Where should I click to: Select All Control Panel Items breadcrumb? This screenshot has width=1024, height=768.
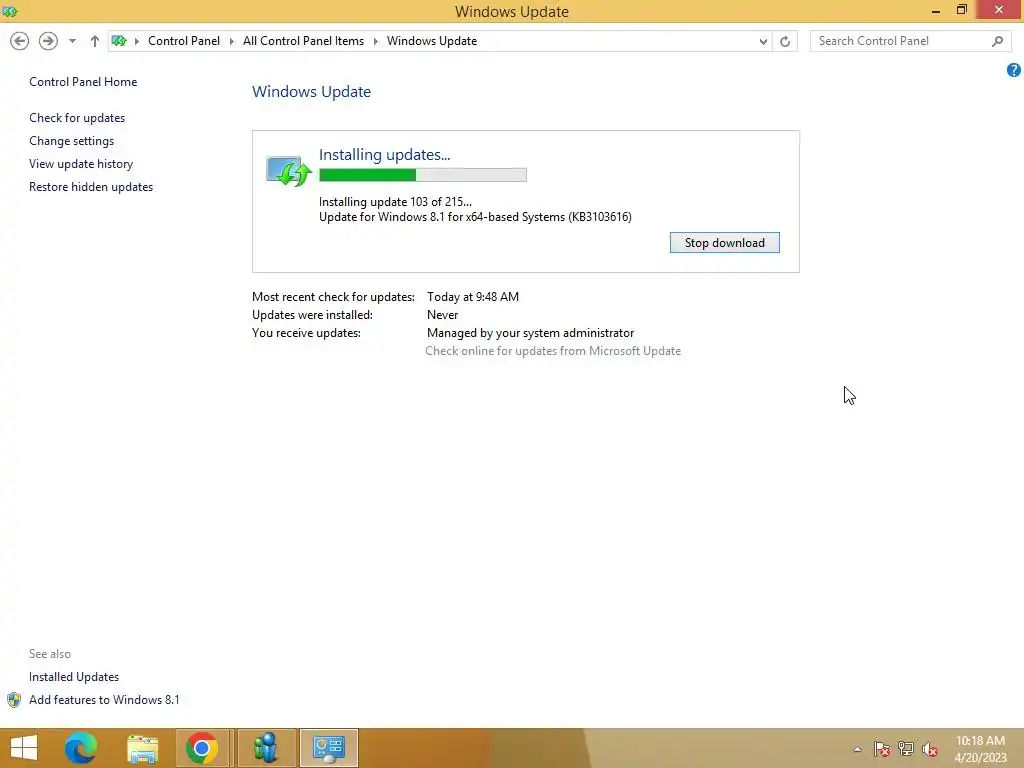(x=303, y=40)
